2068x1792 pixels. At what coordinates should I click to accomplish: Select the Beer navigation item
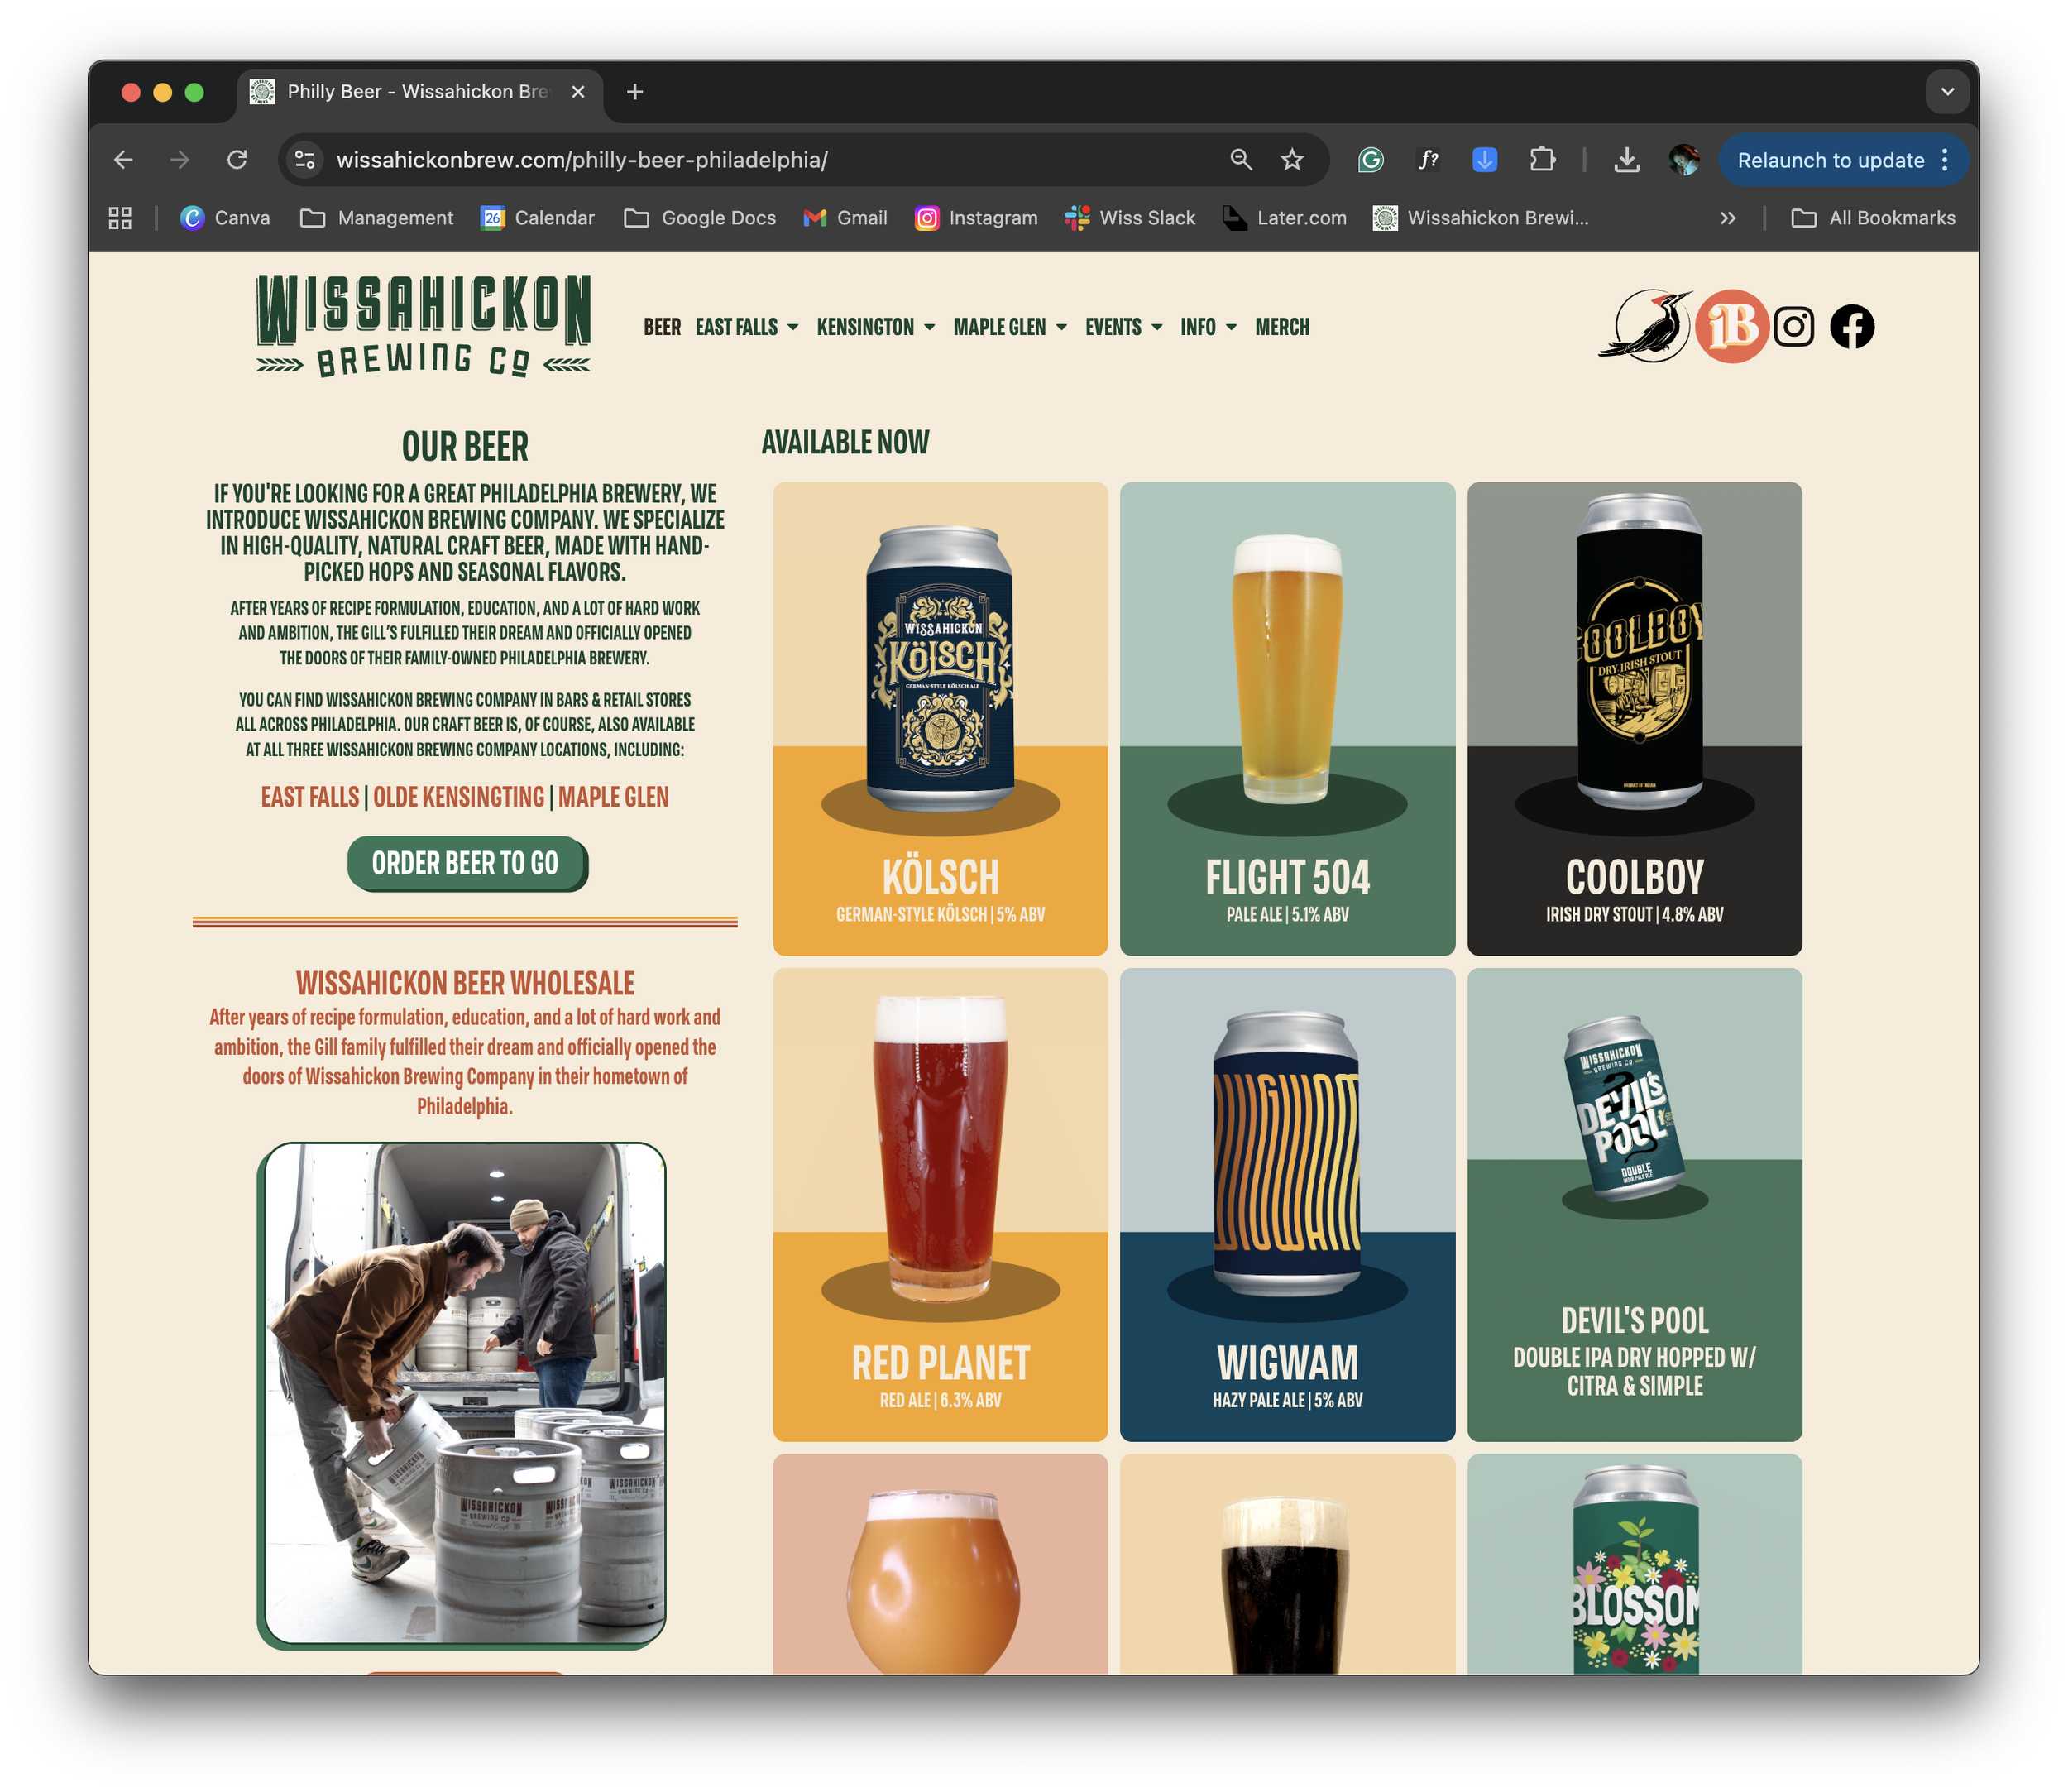pyautogui.click(x=662, y=327)
